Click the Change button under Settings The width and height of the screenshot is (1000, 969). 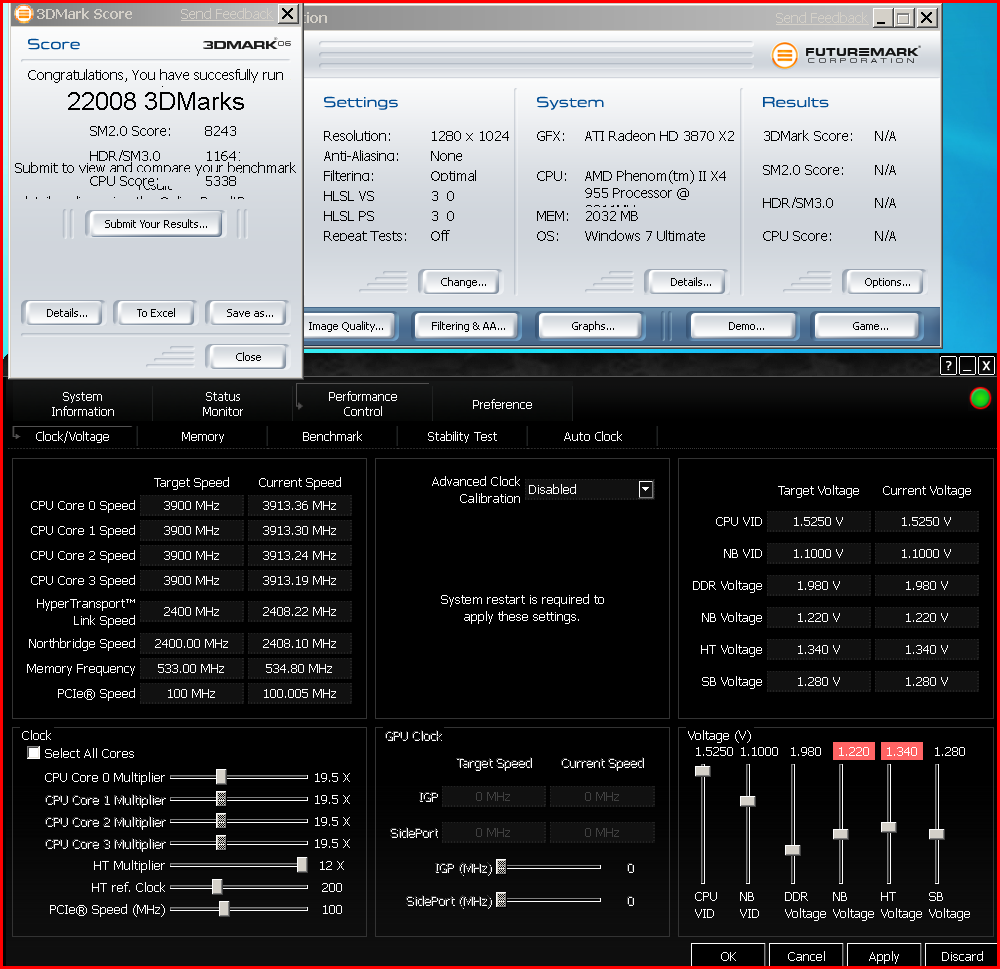463,282
